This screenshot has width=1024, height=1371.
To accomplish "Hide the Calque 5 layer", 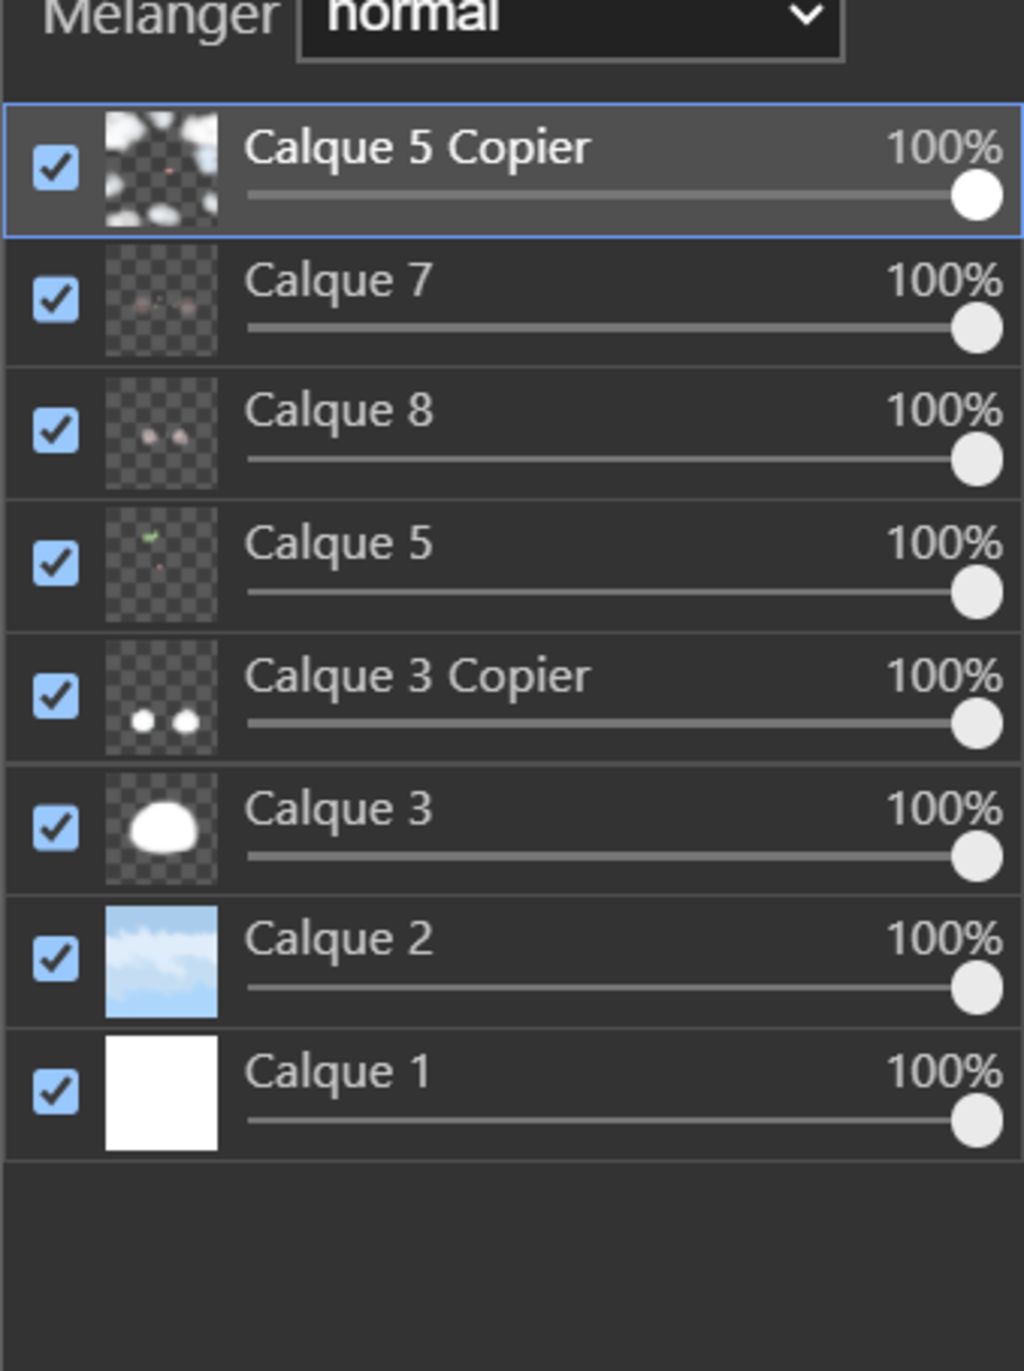I will 56,562.
